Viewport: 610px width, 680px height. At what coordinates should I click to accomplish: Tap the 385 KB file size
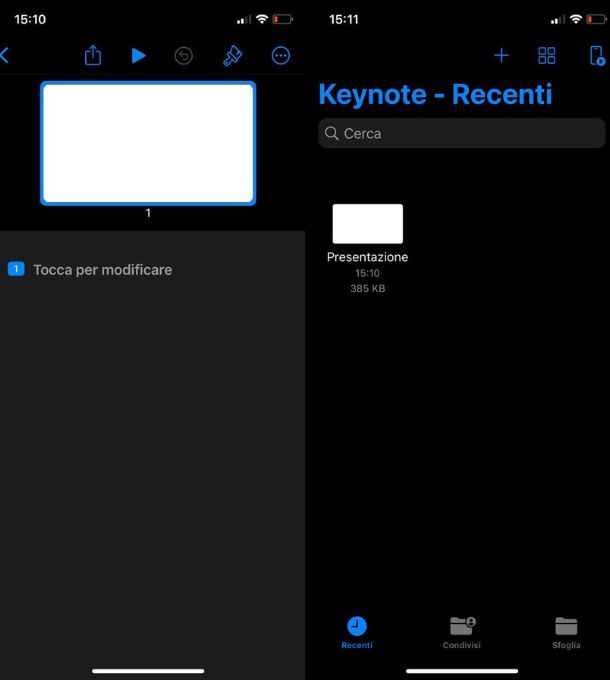368,288
